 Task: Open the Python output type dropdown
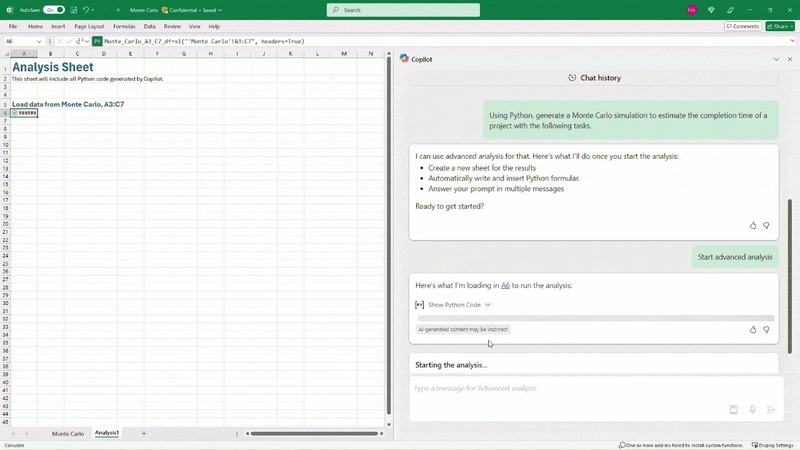point(82,41)
